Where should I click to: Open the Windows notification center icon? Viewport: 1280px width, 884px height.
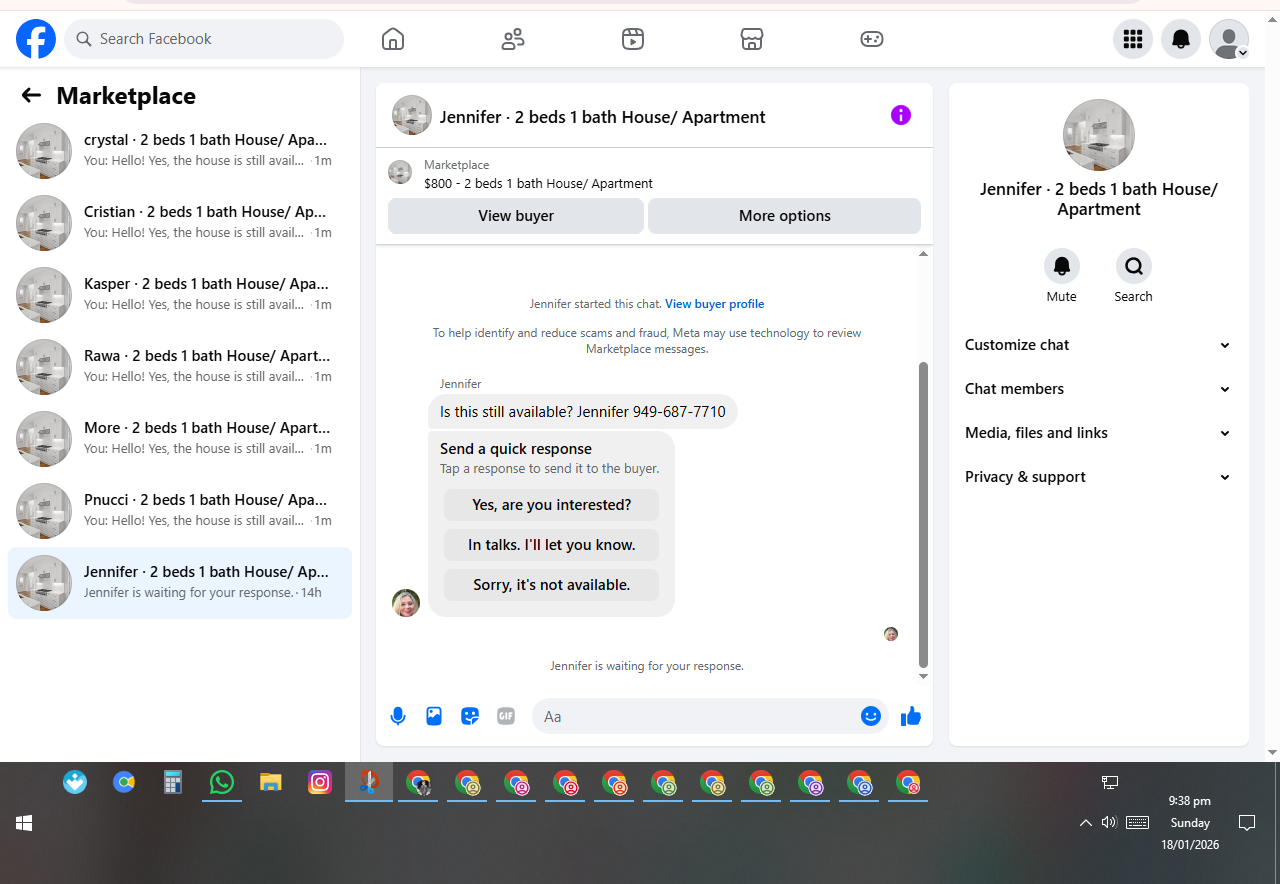[1247, 822]
